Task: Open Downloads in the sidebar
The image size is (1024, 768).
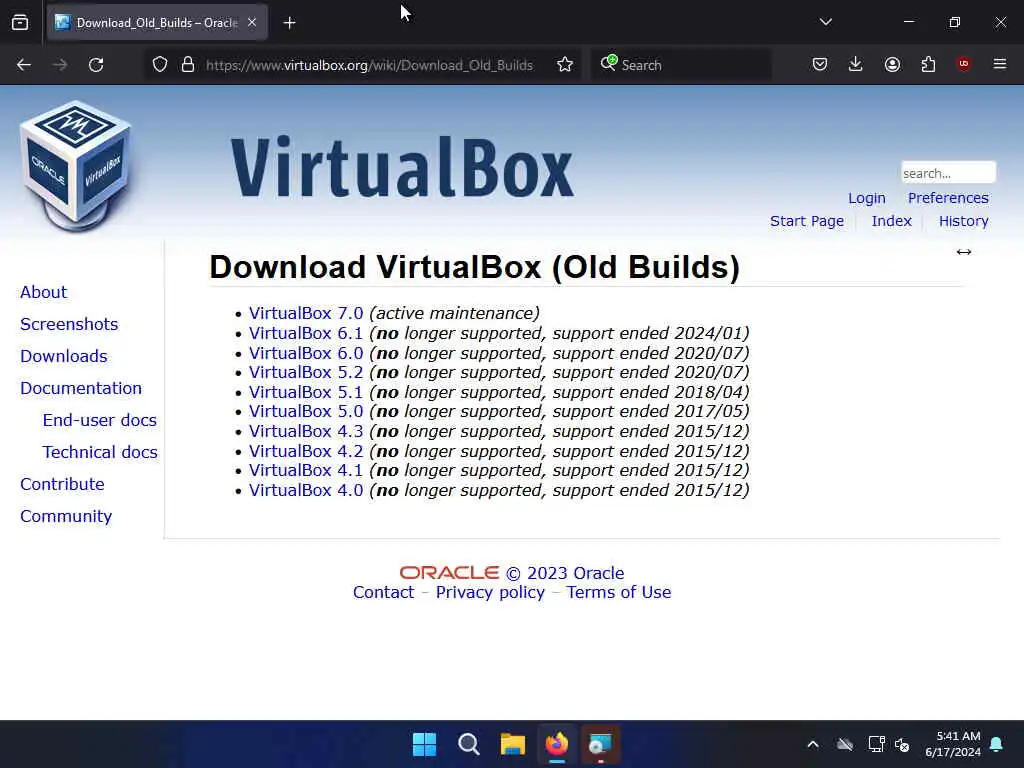Action: click(x=63, y=356)
